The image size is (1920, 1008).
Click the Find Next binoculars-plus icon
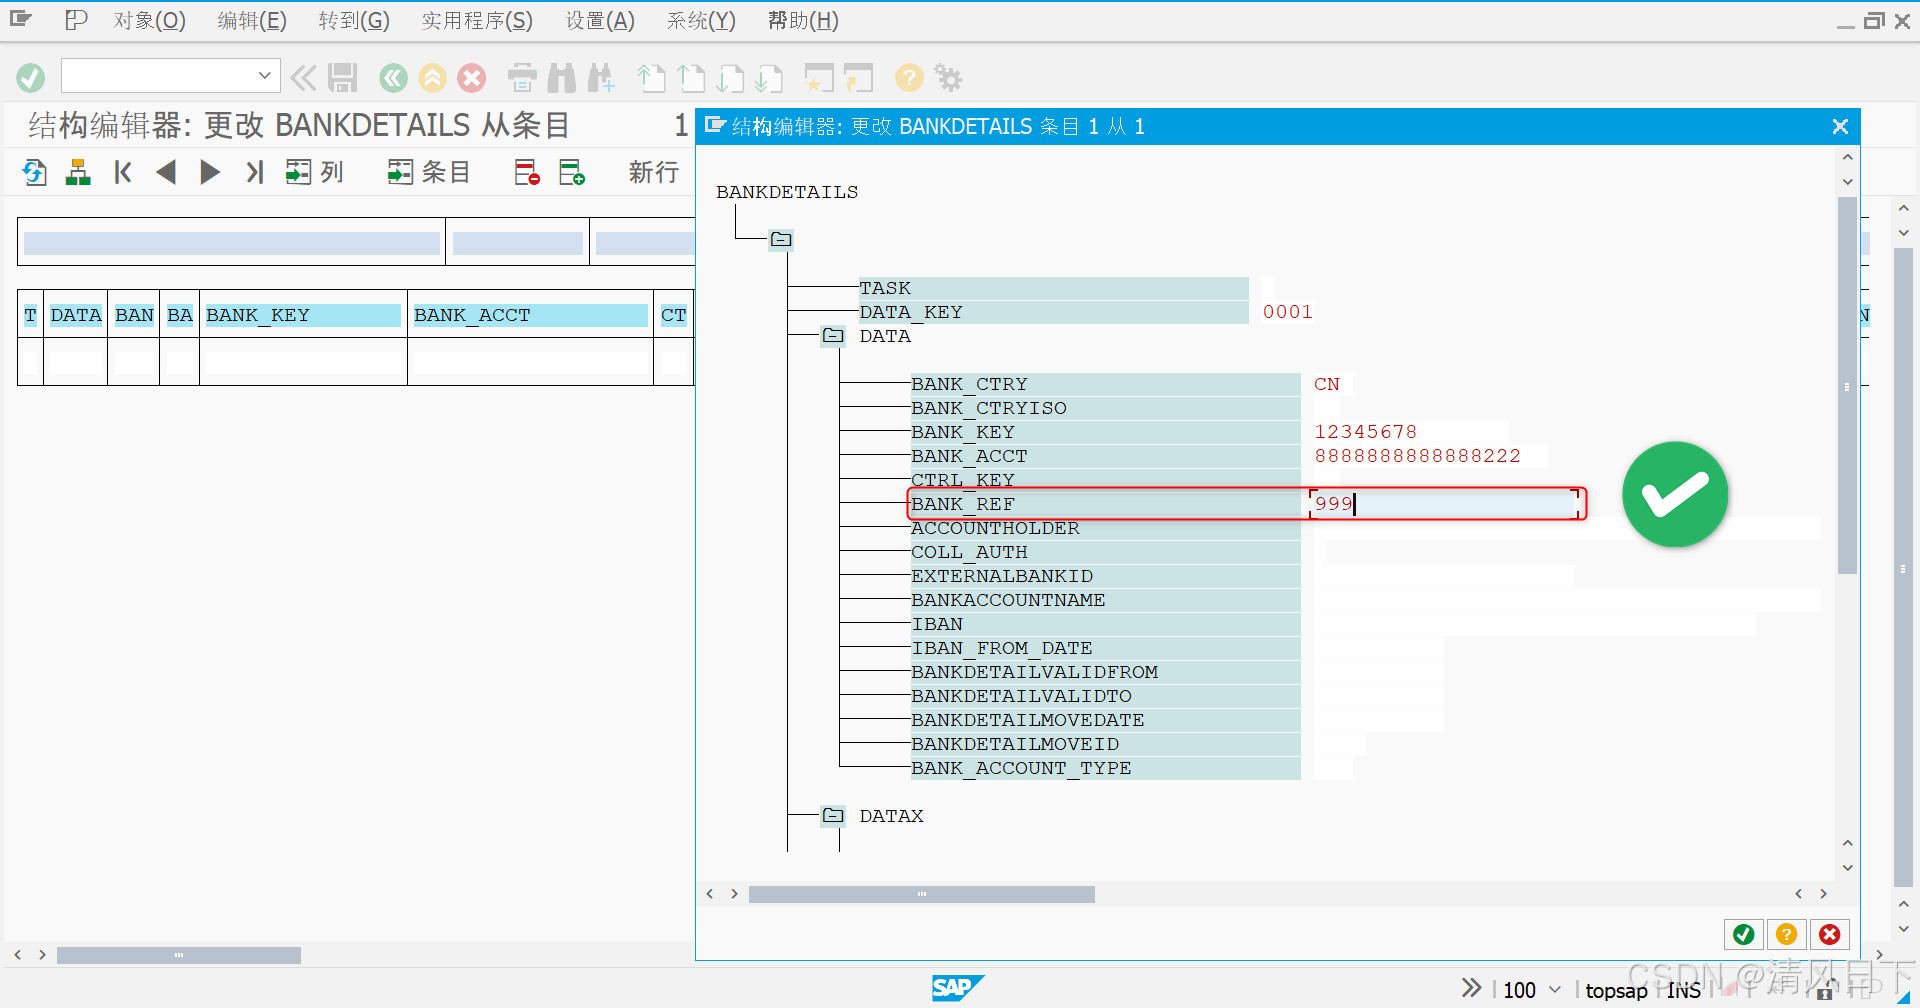click(601, 78)
